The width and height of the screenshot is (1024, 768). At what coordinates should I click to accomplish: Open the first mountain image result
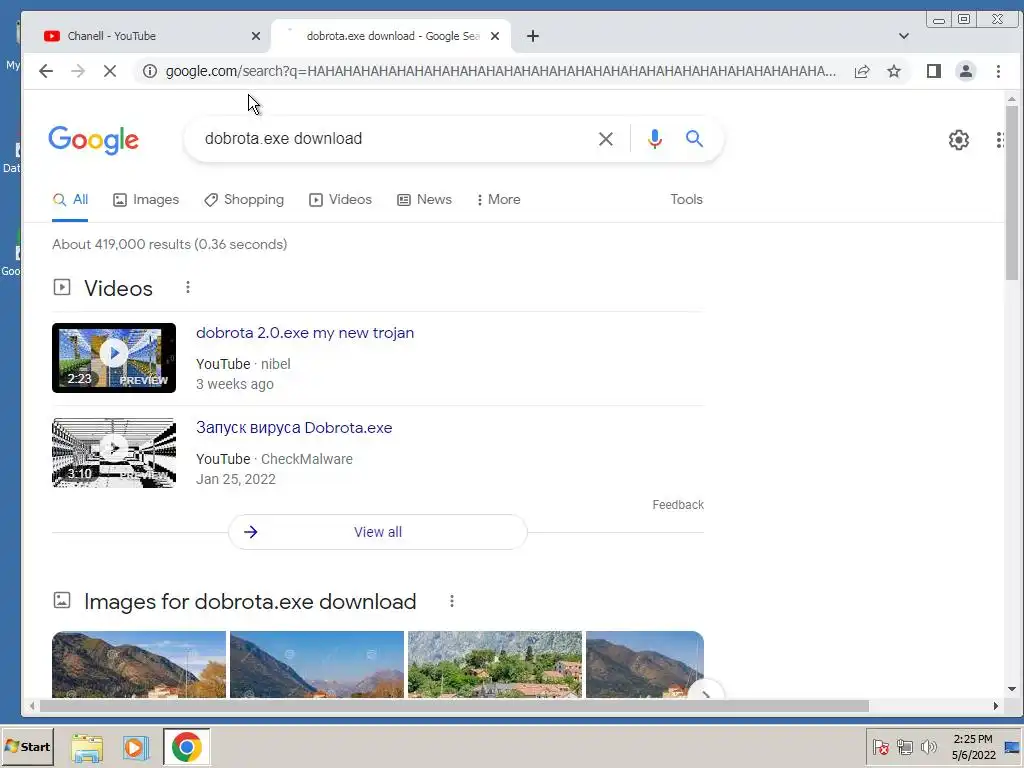coord(138,664)
